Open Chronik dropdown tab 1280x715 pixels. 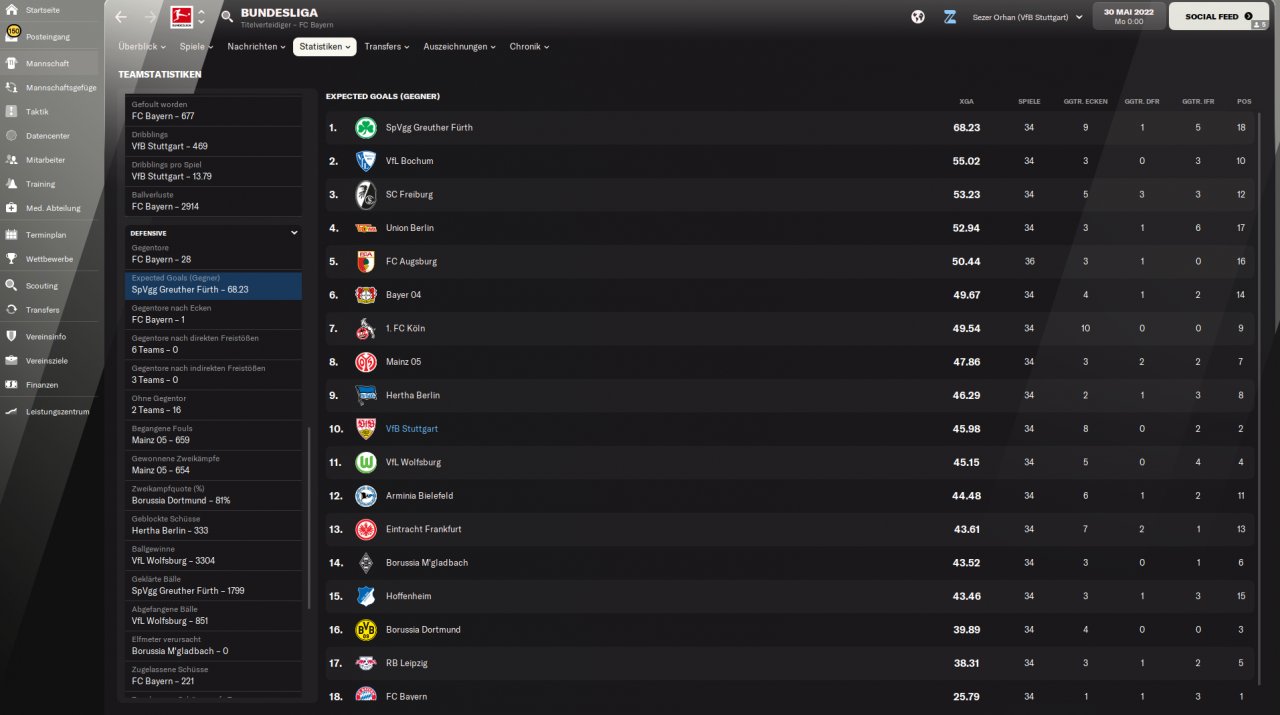(529, 46)
